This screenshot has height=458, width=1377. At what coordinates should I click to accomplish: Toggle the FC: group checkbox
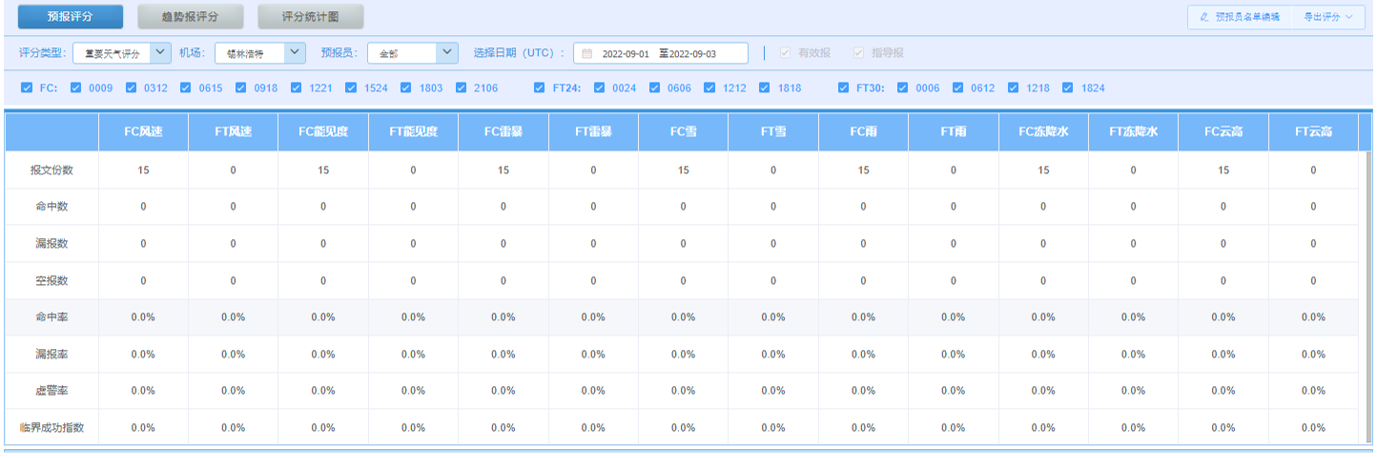[27, 88]
